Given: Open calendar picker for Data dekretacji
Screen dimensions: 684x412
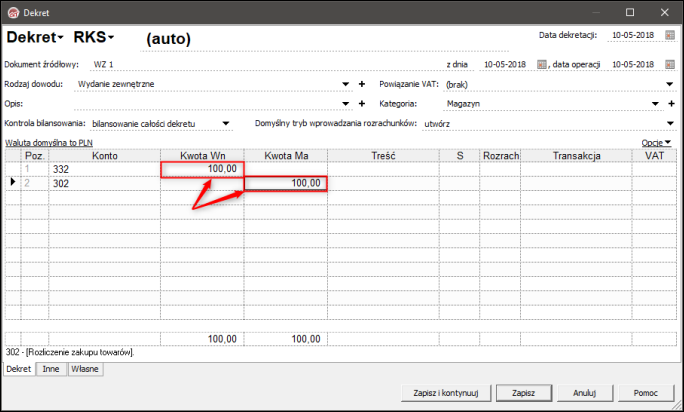Looking at the screenshot, I should pyautogui.click(x=670, y=35).
